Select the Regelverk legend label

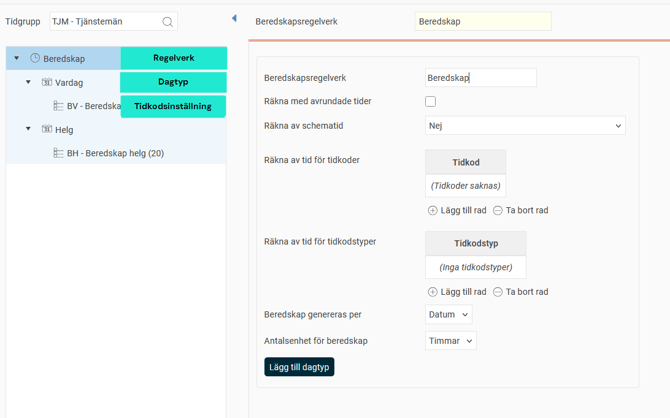pos(173,58)
